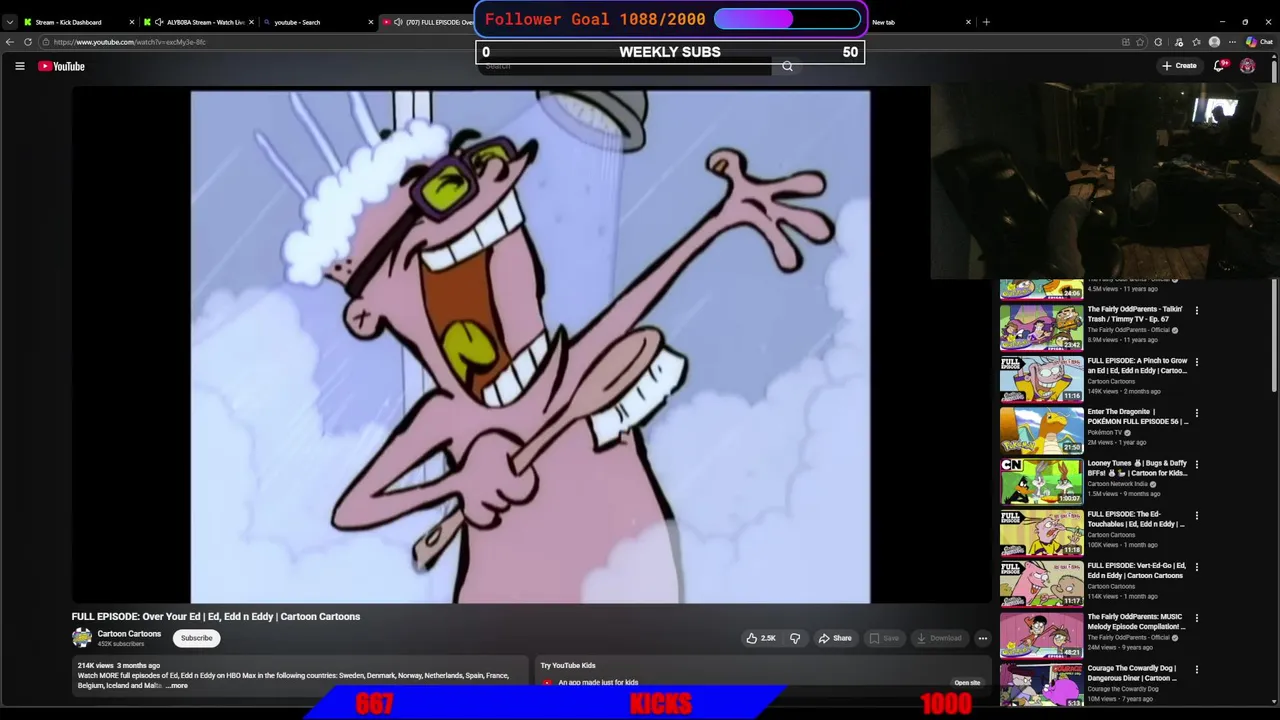This screenshot has height=720, width=1280.
Task: Open browser settings and more ellipsis
Action: point(1232,42)
